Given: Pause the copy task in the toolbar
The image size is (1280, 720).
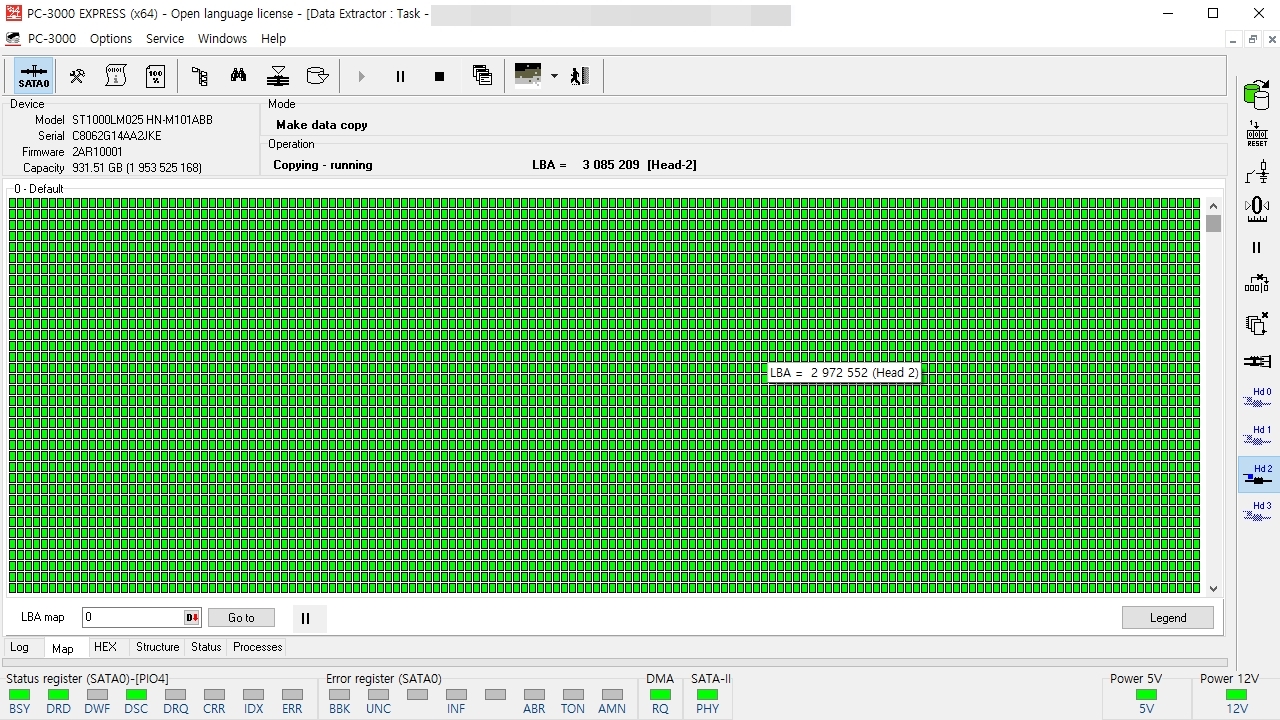Looking at the screenshot, I should (x=400, y=76).
